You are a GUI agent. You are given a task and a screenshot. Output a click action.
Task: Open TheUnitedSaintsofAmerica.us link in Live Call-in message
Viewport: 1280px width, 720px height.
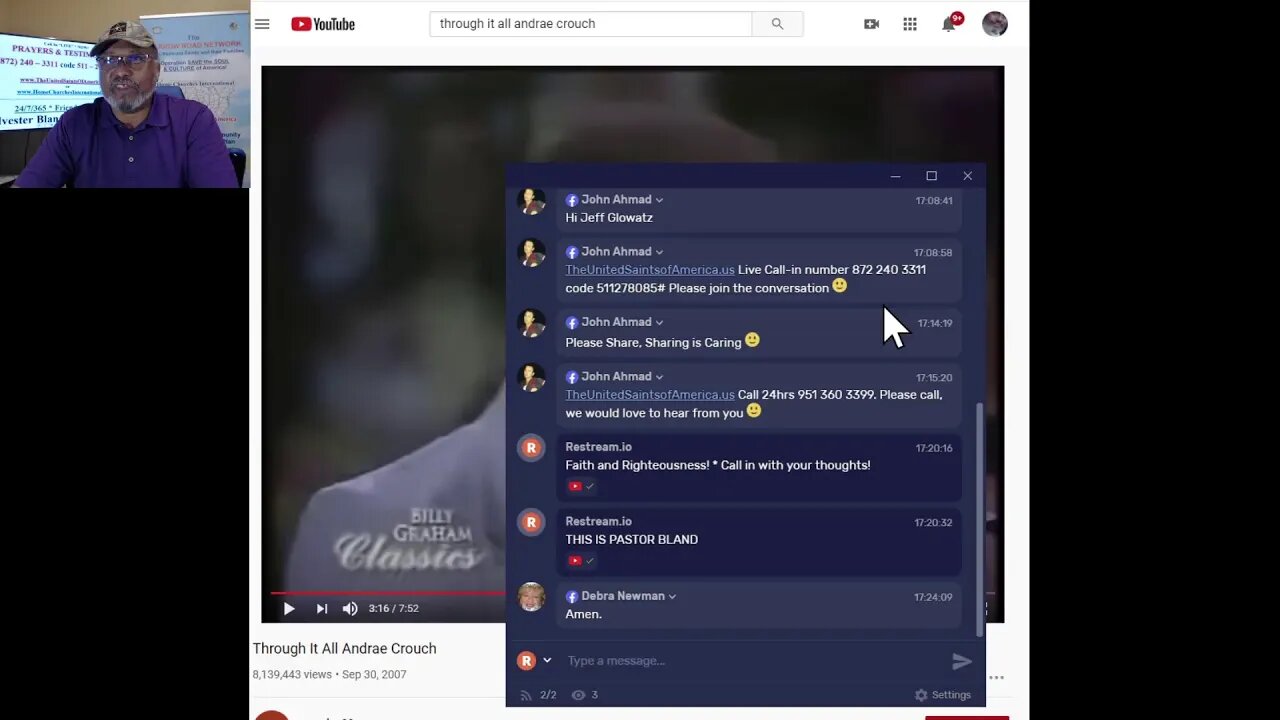click(650, 270)
